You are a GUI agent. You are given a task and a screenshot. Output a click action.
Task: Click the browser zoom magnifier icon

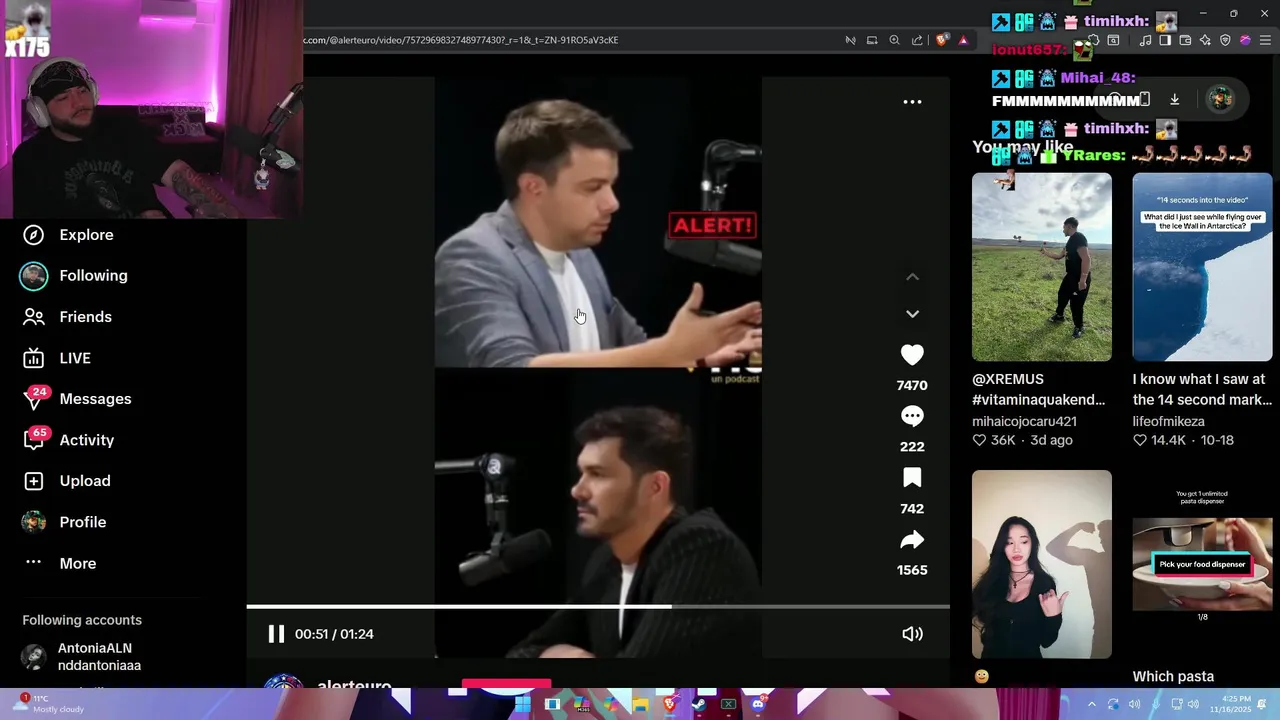894,40
